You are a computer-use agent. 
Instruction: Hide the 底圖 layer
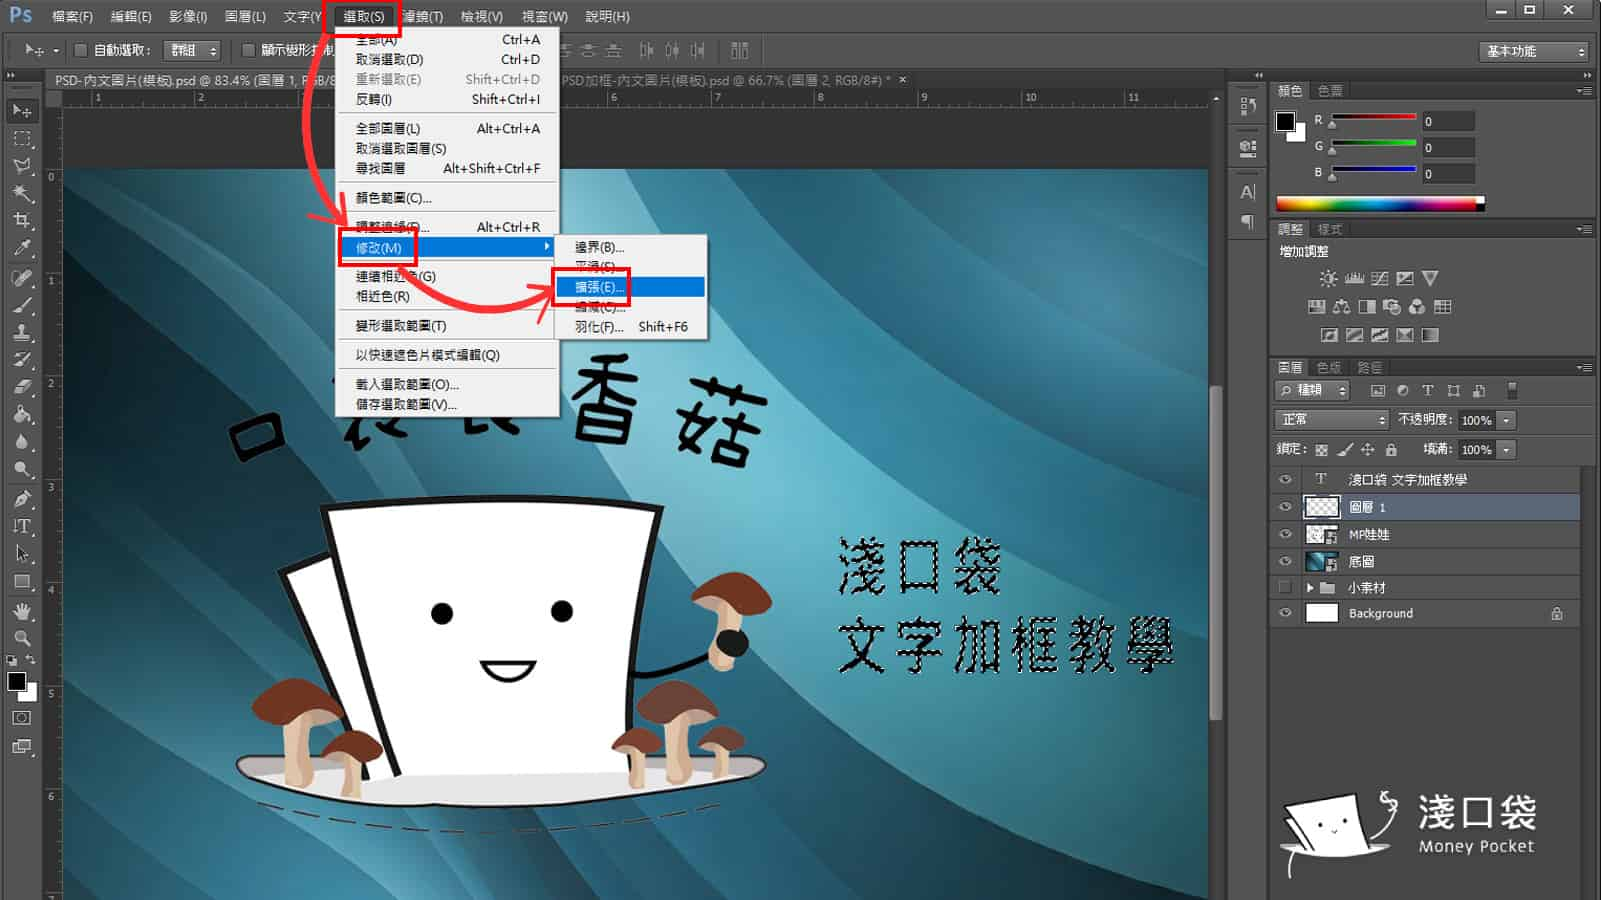pos(1285,561)
